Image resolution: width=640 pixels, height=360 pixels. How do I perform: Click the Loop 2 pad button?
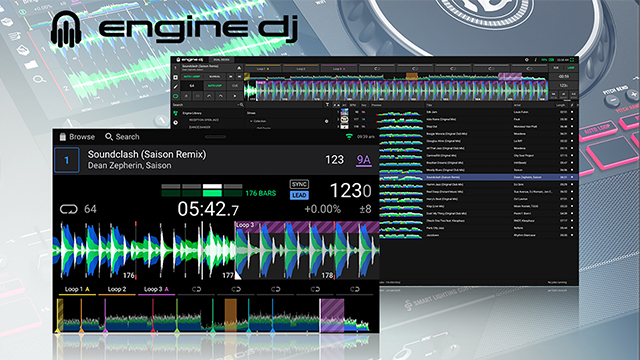click(117, 289)
